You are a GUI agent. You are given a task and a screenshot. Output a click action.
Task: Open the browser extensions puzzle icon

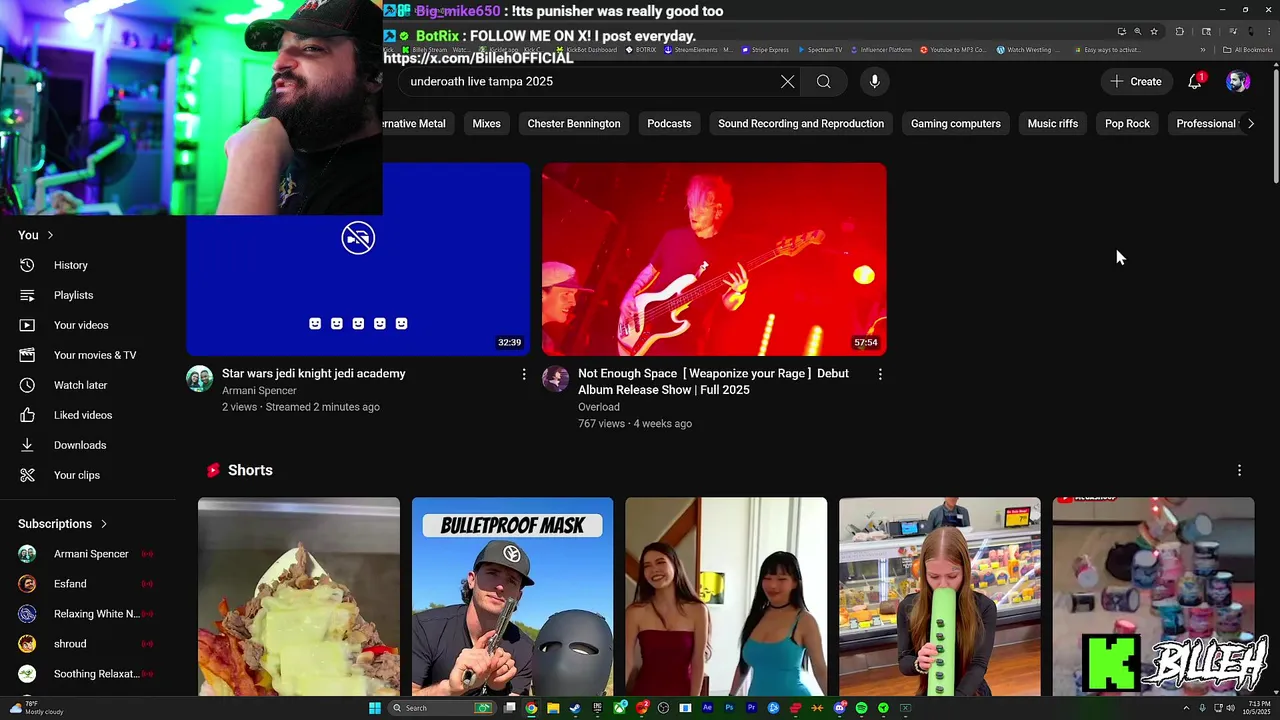1180,32
